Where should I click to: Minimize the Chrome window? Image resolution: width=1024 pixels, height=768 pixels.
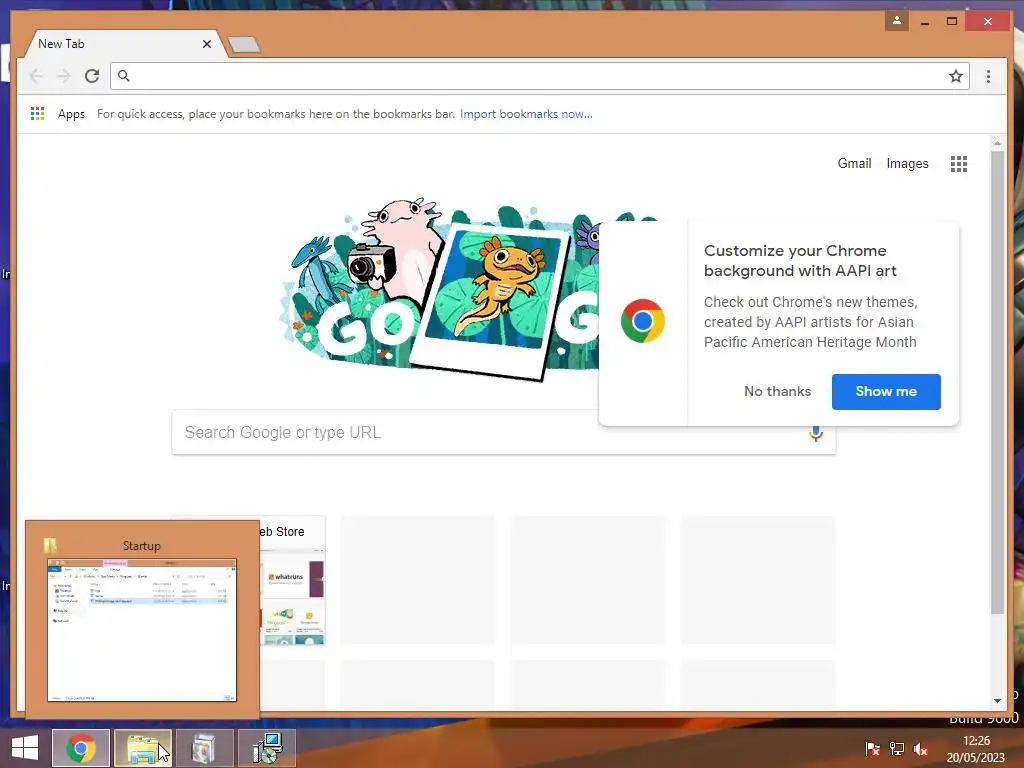click(x=925, y=22)
